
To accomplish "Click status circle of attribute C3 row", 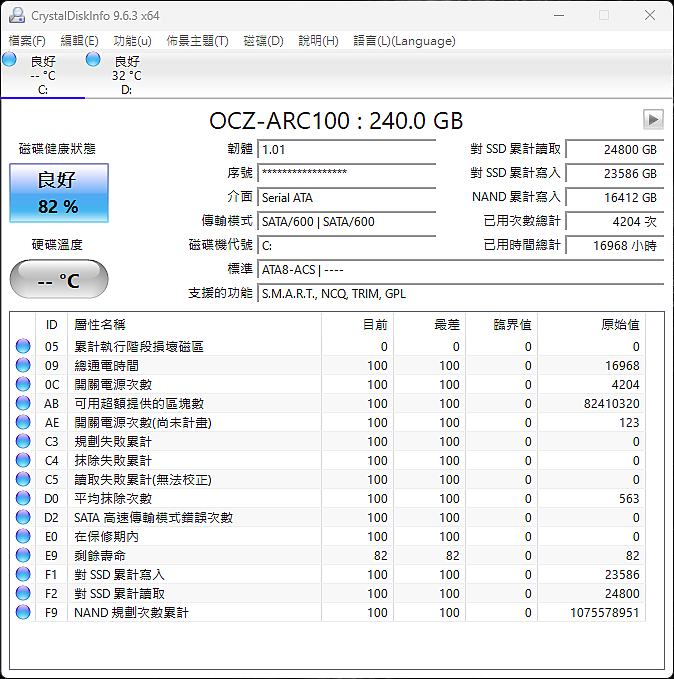I will [x=23, y=441].
